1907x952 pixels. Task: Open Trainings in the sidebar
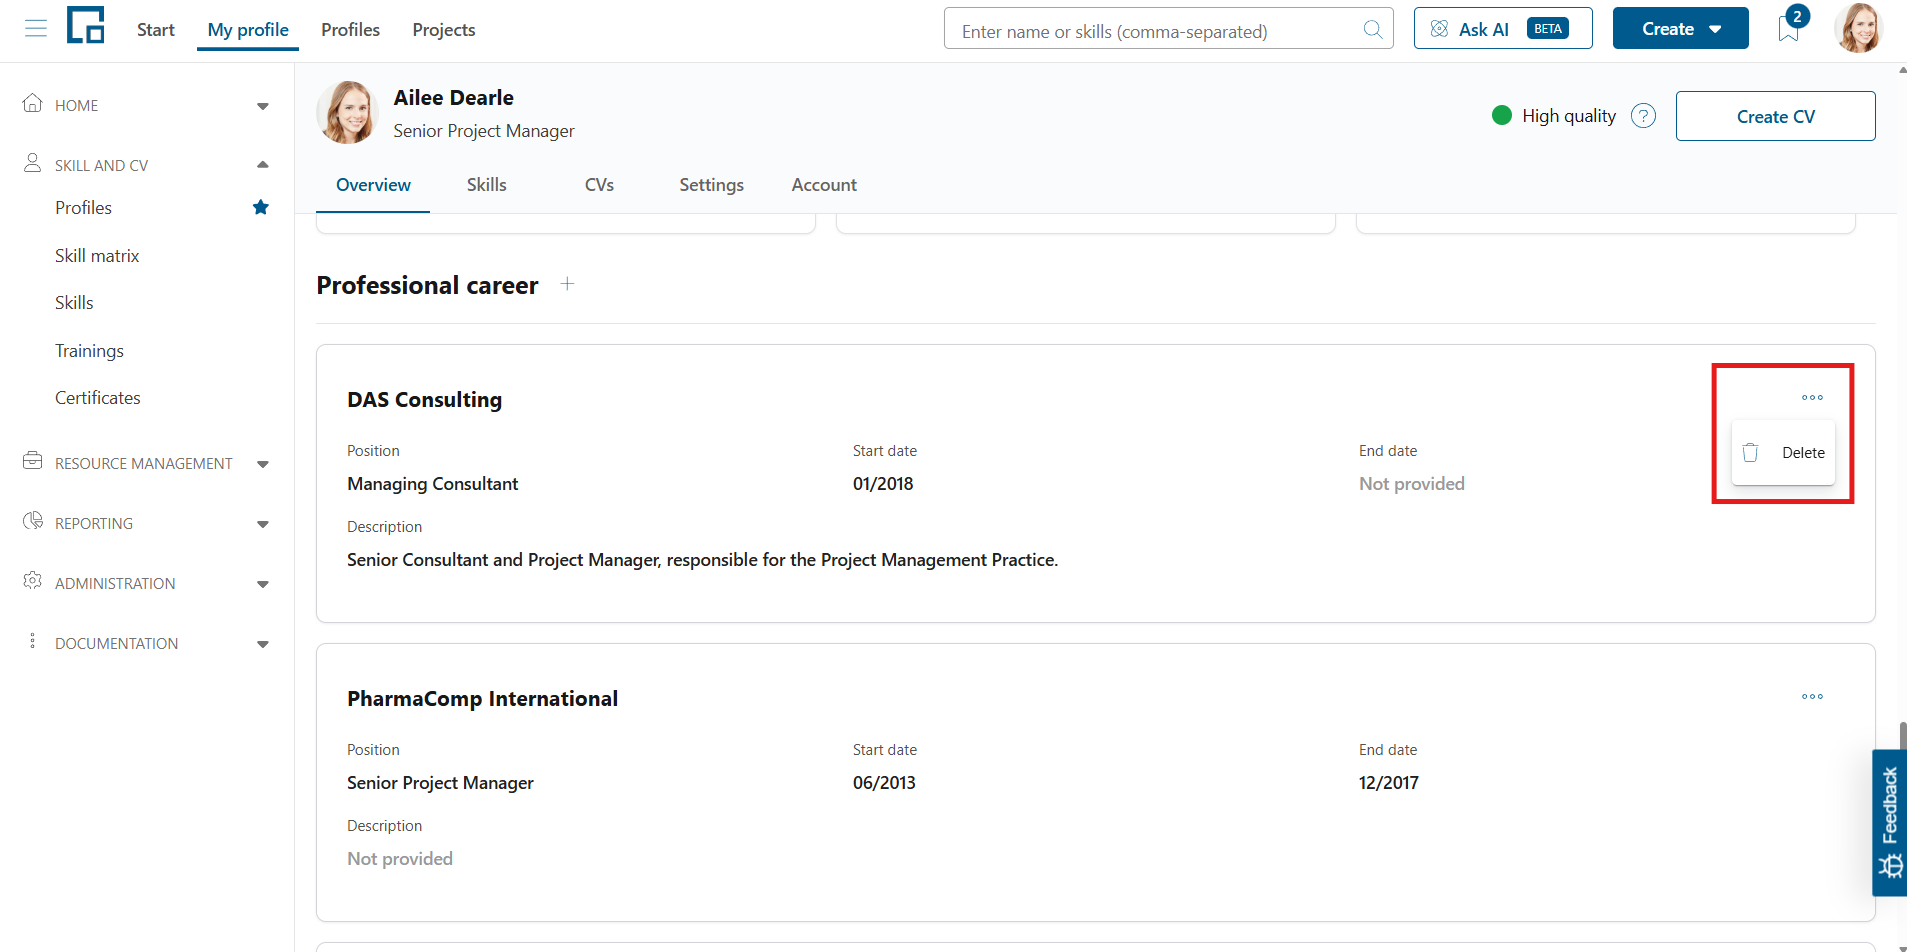click(x=89, y=351)
